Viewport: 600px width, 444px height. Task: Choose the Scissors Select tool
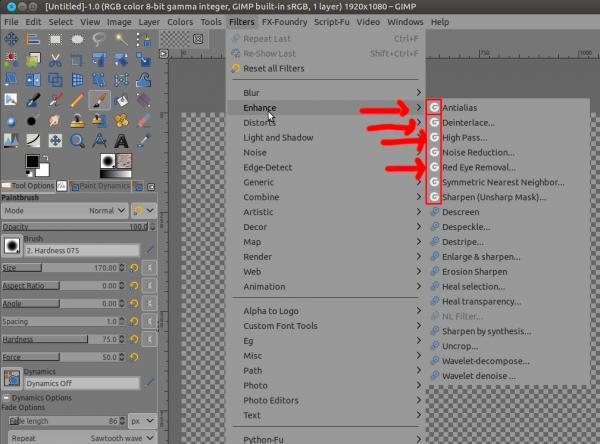[55, 60]
